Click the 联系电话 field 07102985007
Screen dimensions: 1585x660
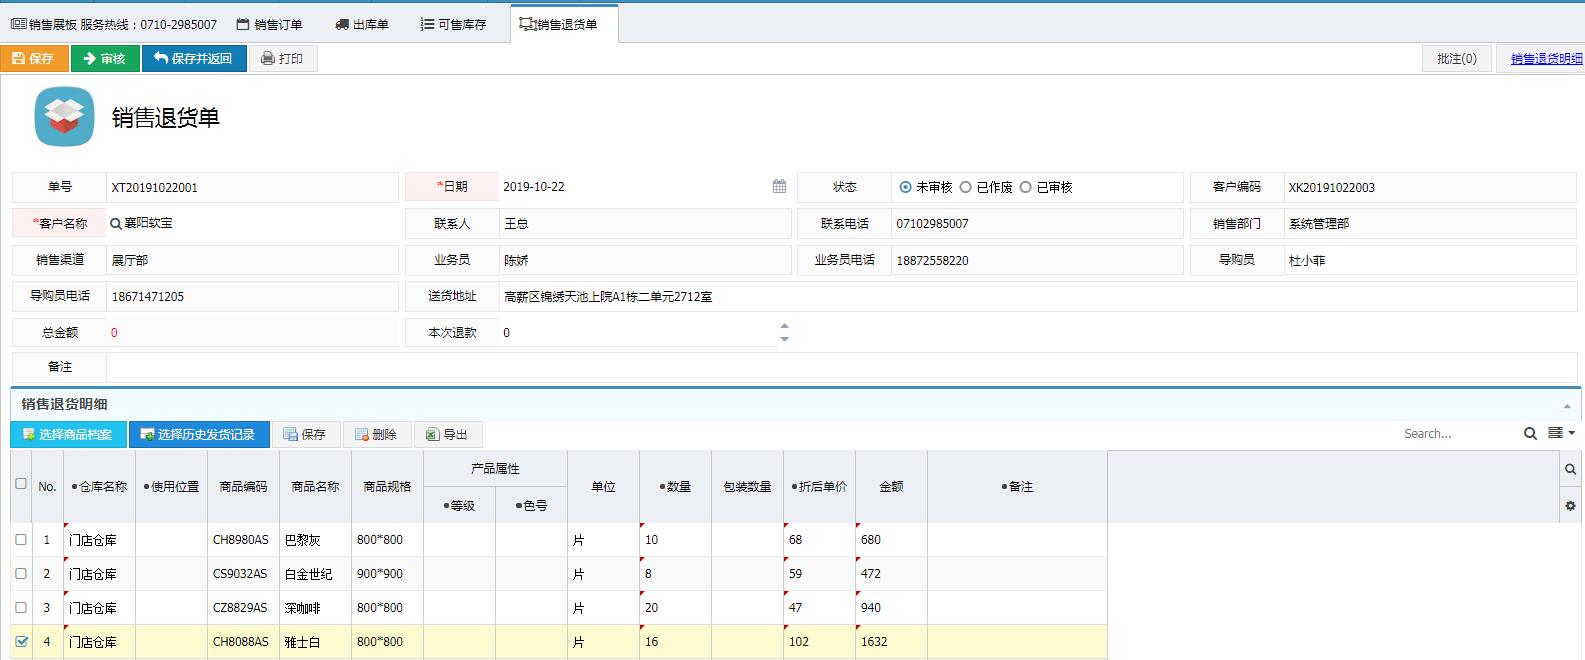(x=1037, y=224)
